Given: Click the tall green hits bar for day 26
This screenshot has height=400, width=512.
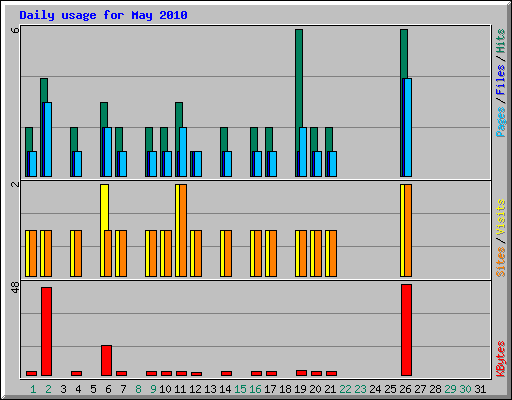Looking at the screenshot, I should [x=404, y=54].
